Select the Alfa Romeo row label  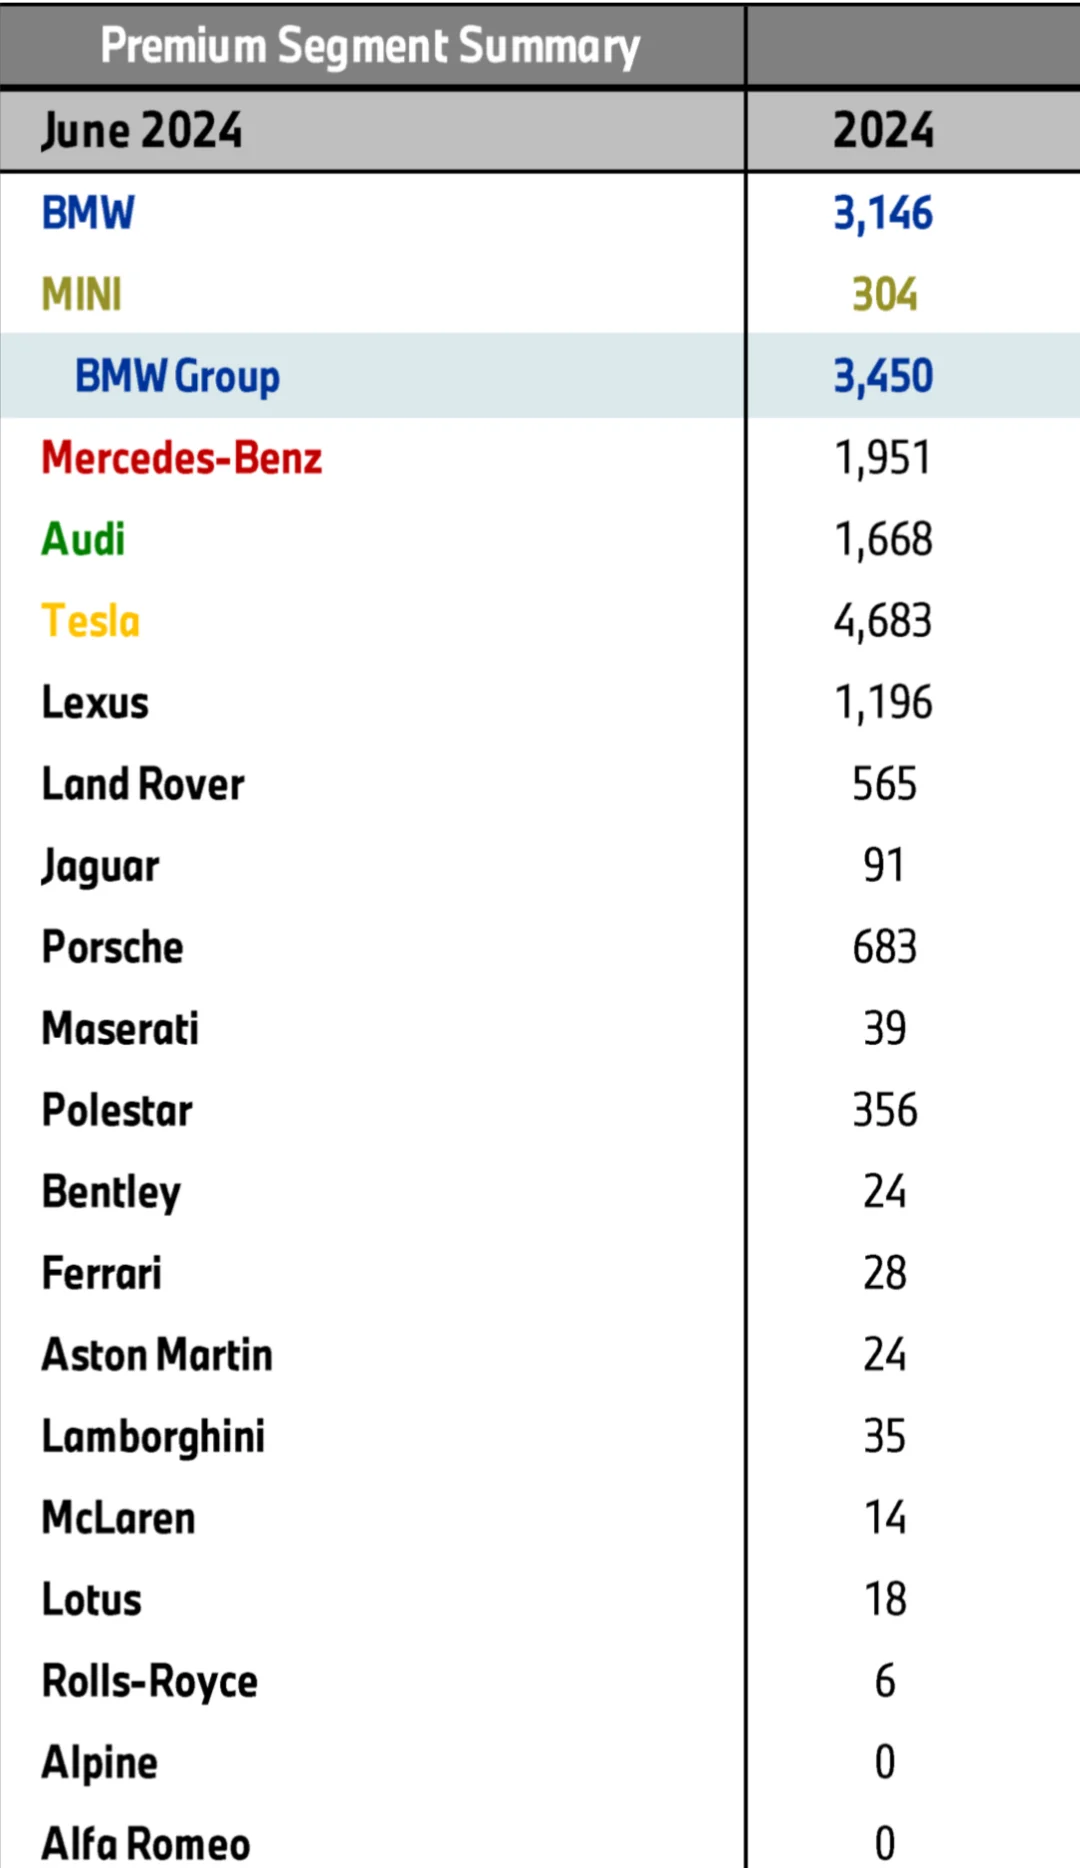point(146,1845)
